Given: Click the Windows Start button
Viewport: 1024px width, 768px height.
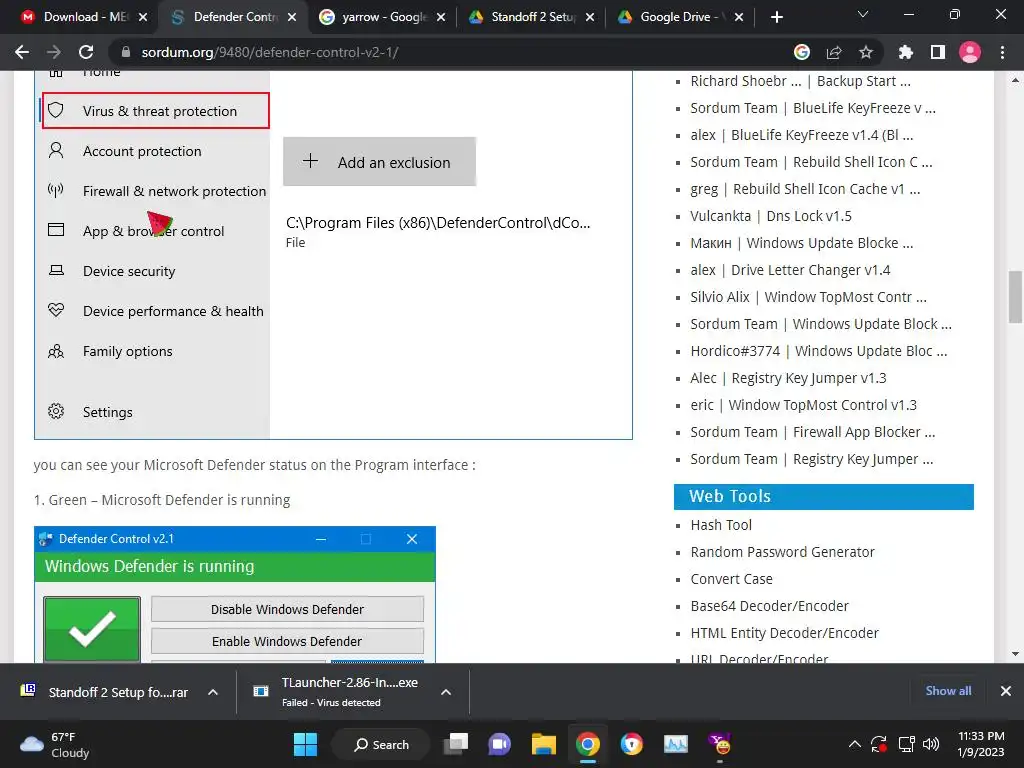Looking at the screenshot, I should pyautogui.click(x=305, y=744).
